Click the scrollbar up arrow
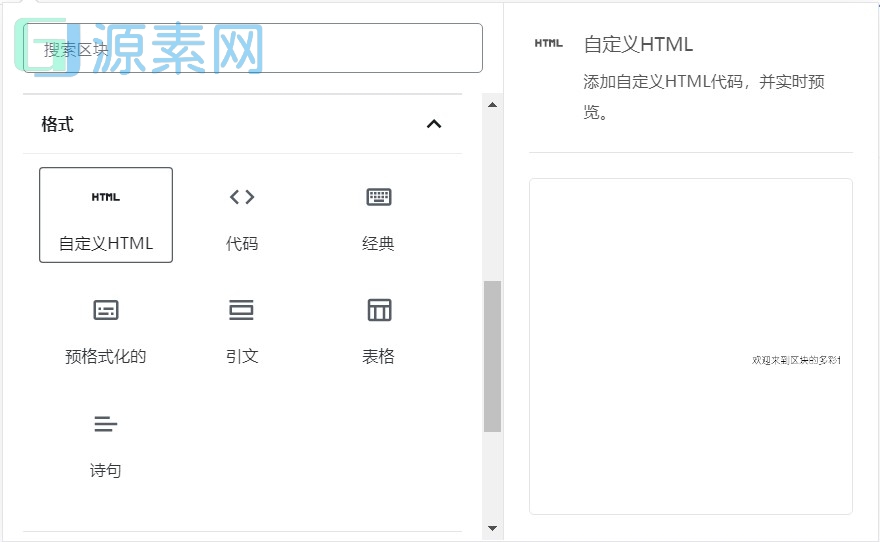Viewport: 880px width, 542px height. click(x=492, y=105)
